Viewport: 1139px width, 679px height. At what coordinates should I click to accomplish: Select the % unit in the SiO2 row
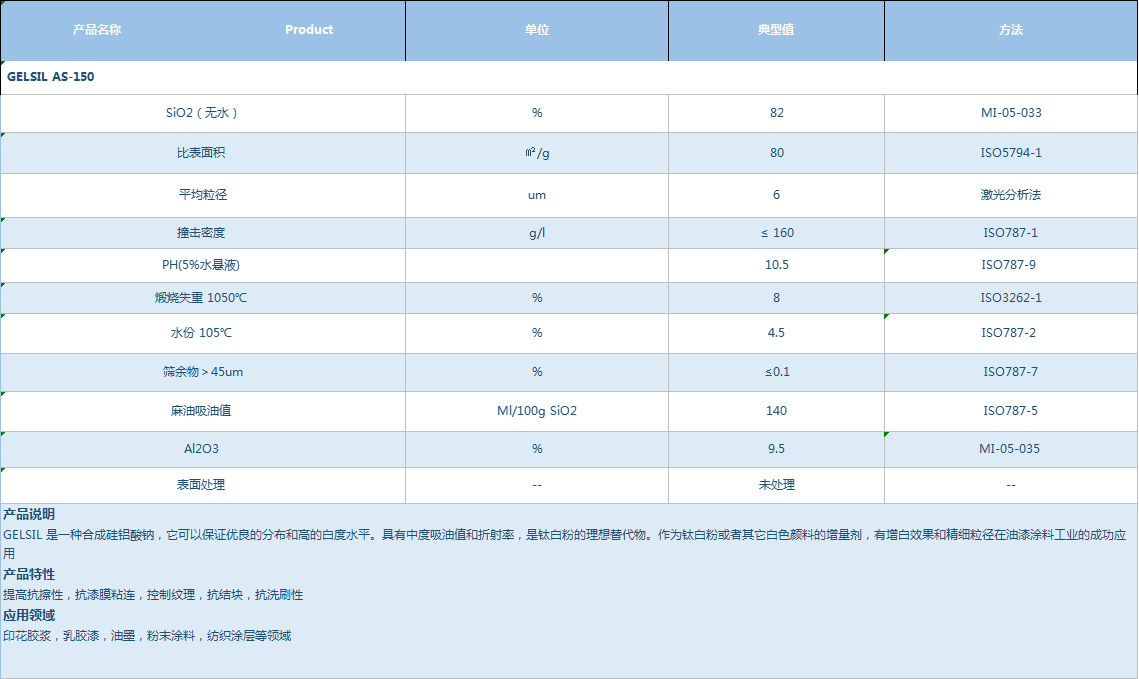[x=537, y=113]
